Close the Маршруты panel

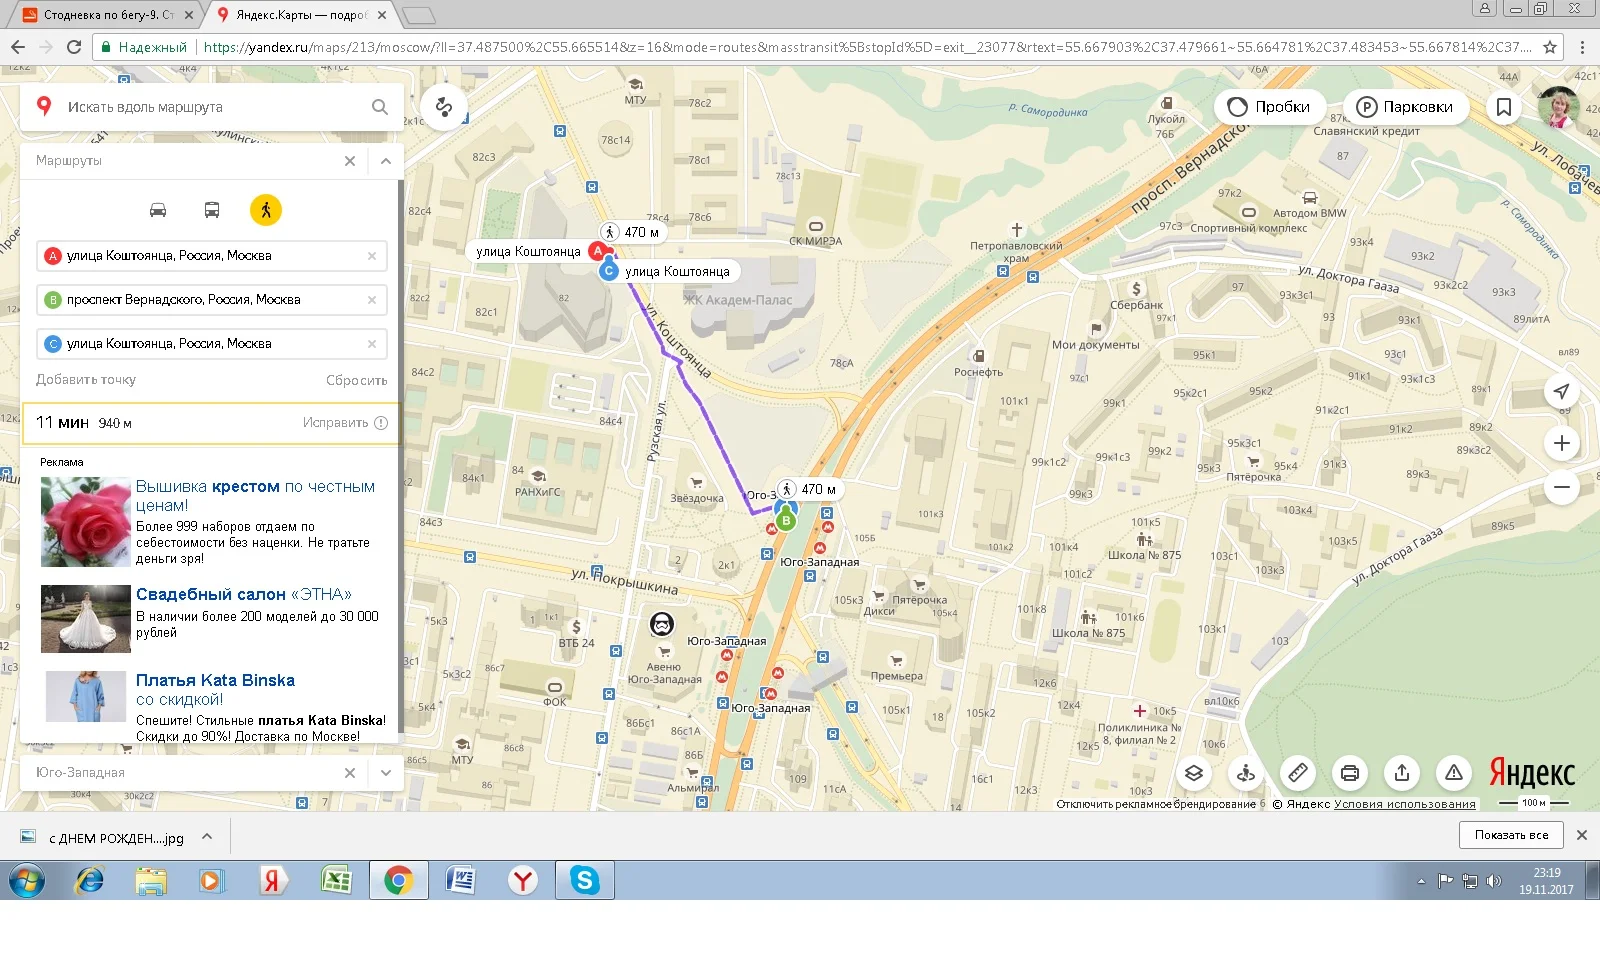(350, 161)
